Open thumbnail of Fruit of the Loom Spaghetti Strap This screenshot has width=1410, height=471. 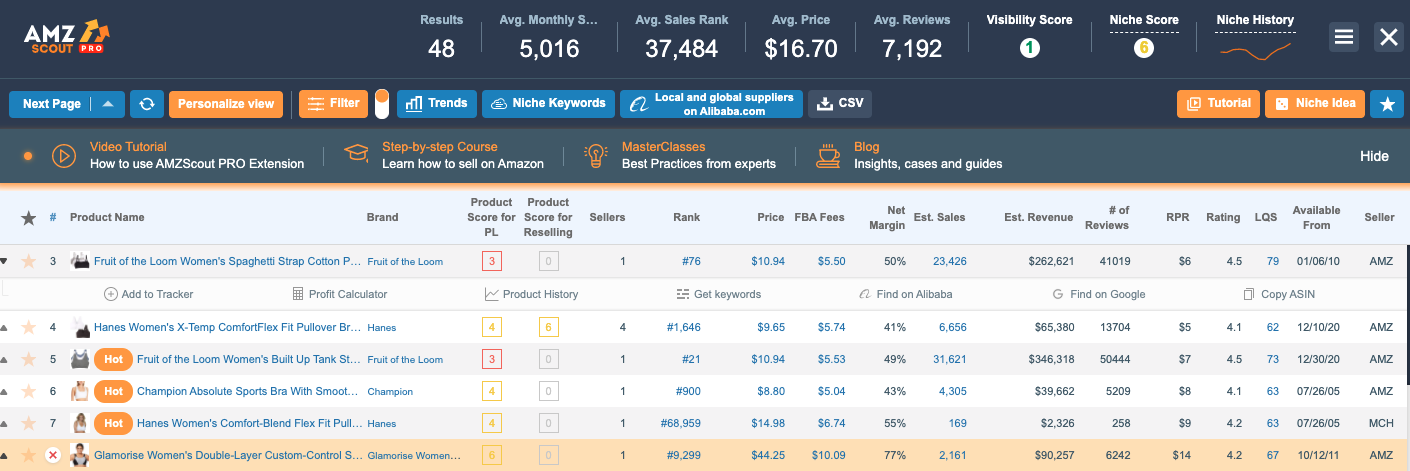(x=79, y=261)
